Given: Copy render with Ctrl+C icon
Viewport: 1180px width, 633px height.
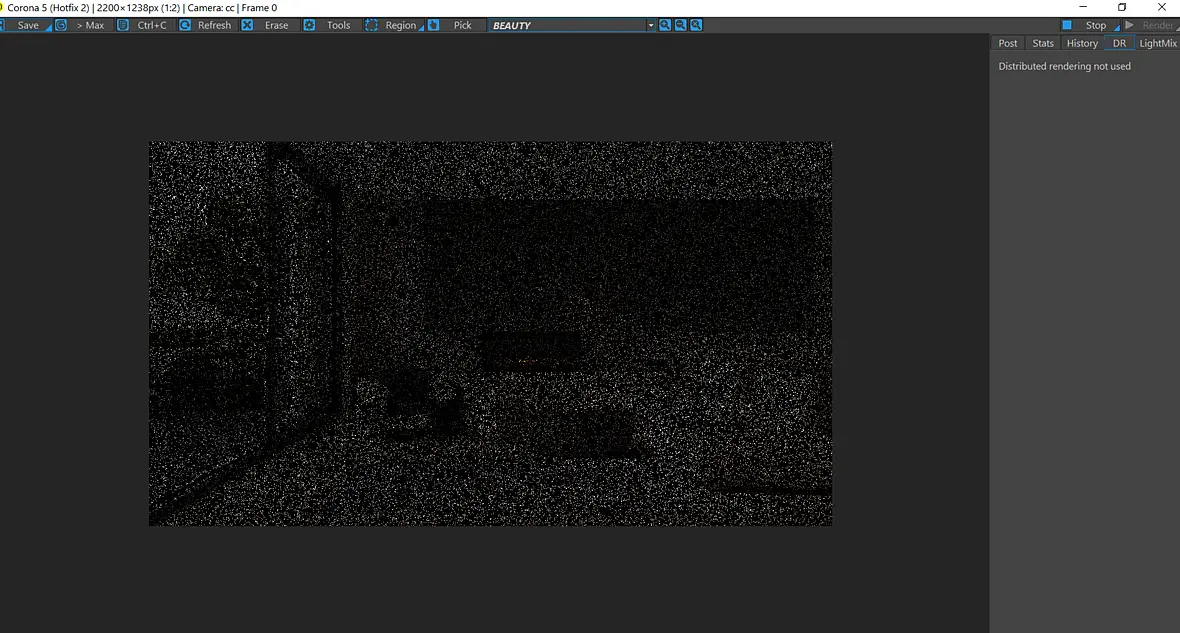Looking at the screenshot, I should [x=123, y=26].
